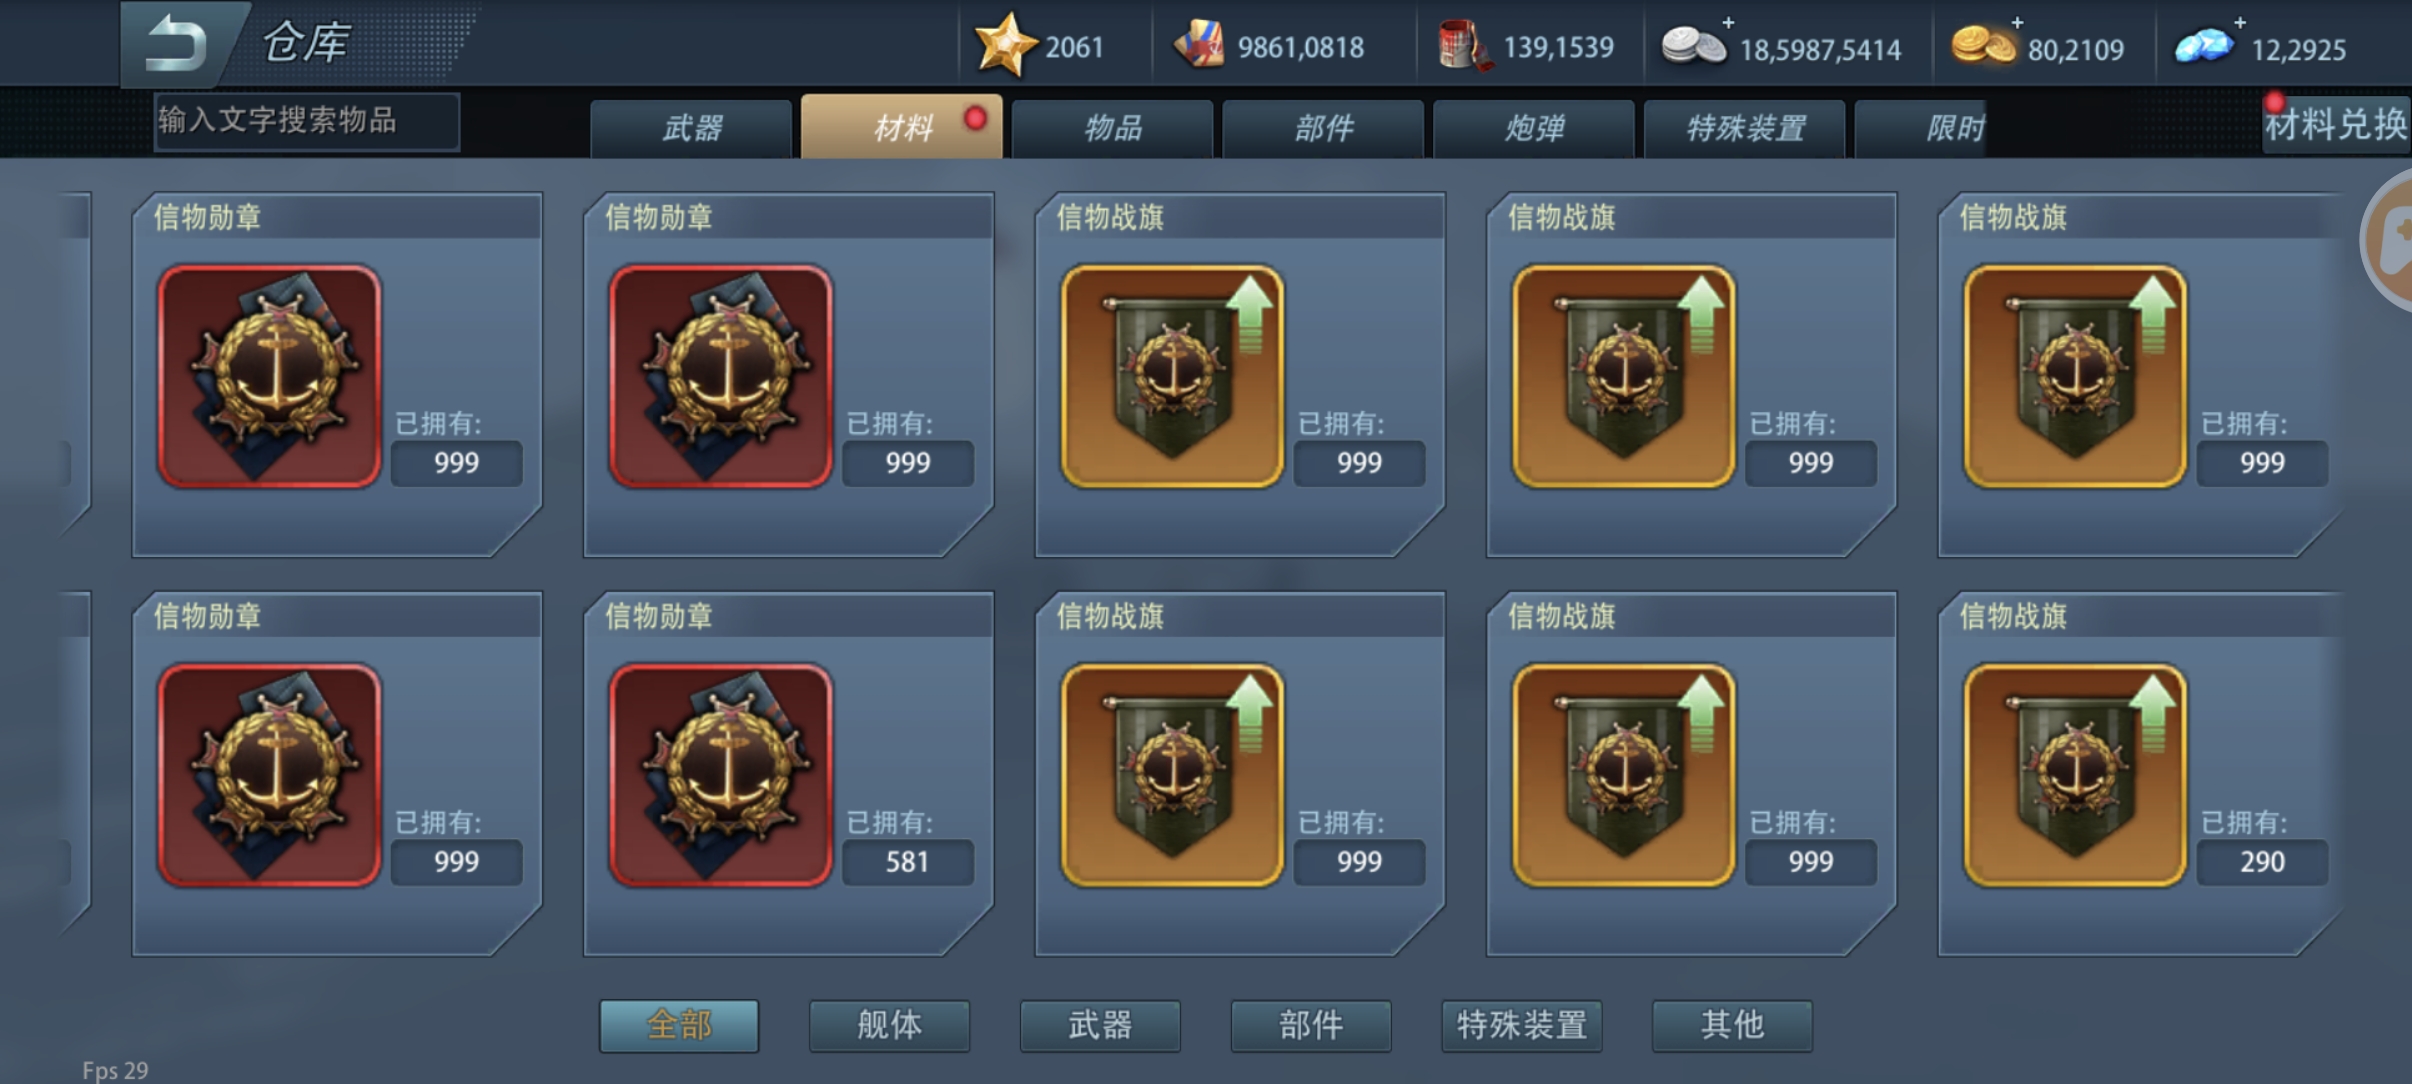Click the back arrow next to 仓库
The width and height of the screenshot is (2412, 1084).
[x=177, y=44]
